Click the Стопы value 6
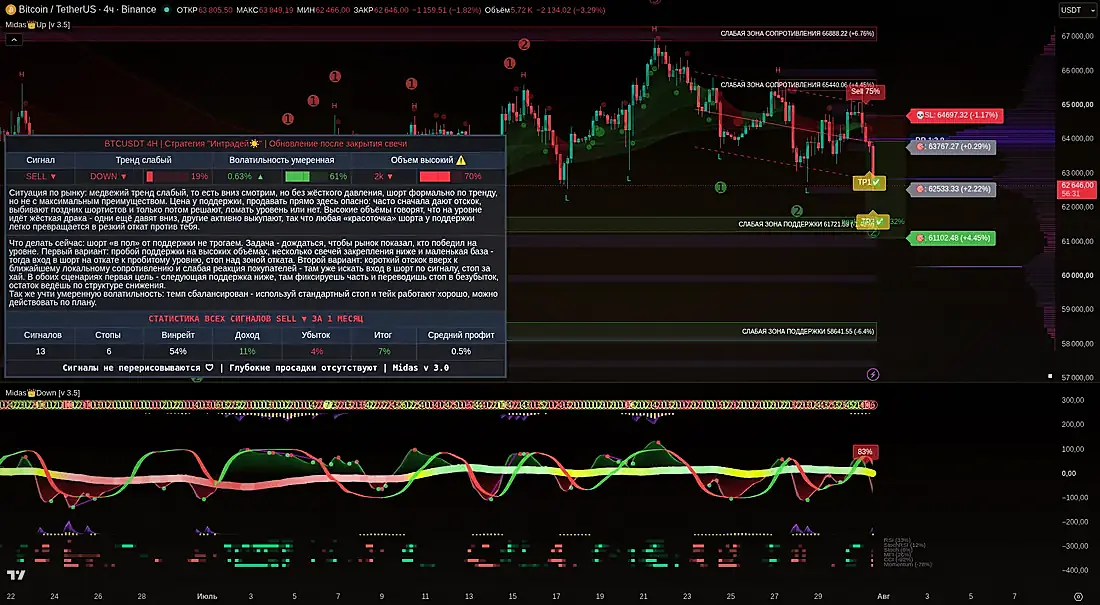This screenshot has width=1100, height=605. 109,352
